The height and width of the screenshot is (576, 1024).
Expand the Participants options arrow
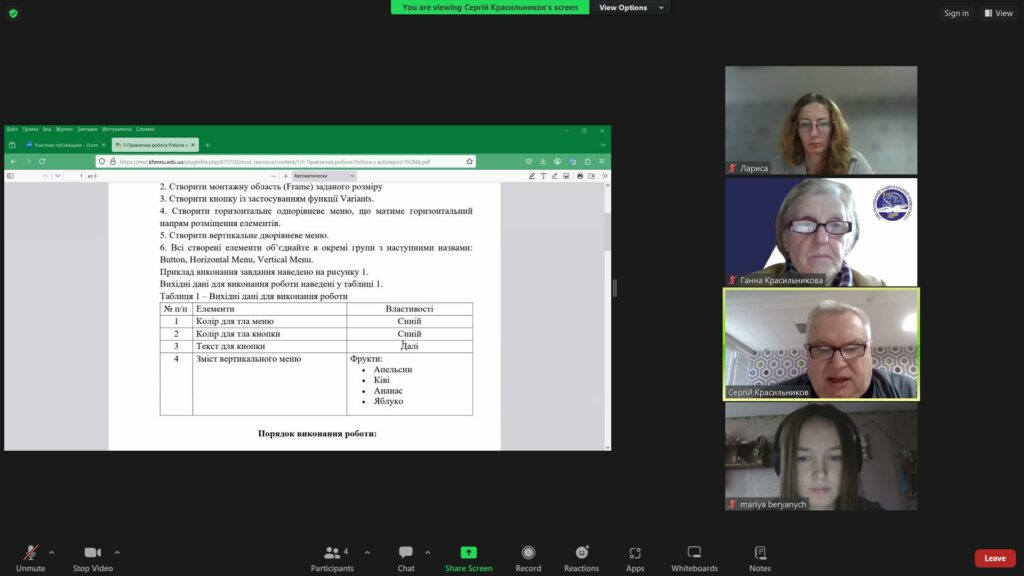pyautogui.click(x=367, y=552)
